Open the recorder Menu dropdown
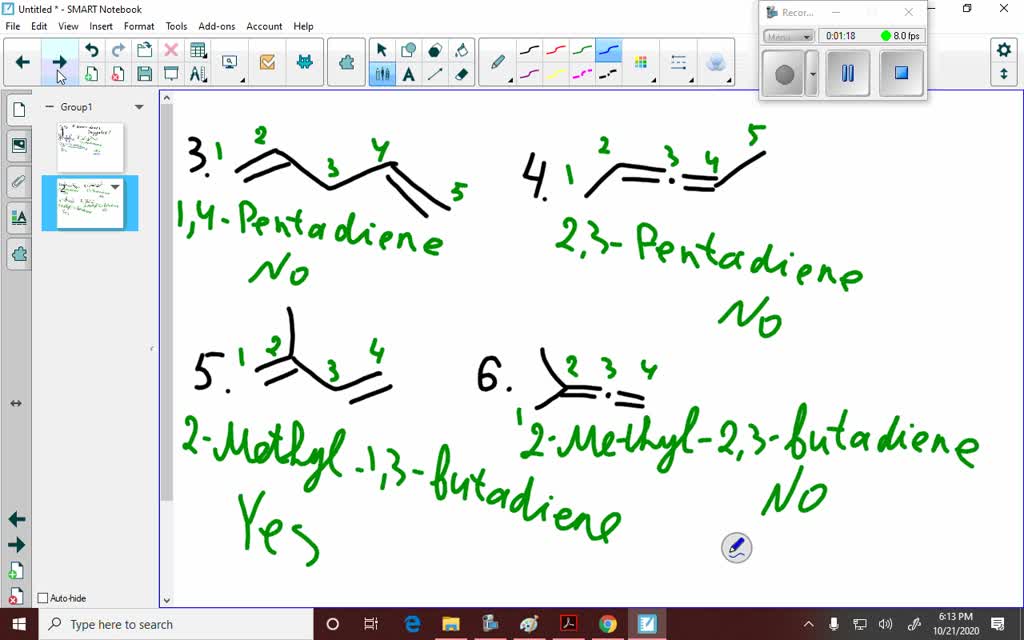The image size is (1024, 640). pos(789,35)
